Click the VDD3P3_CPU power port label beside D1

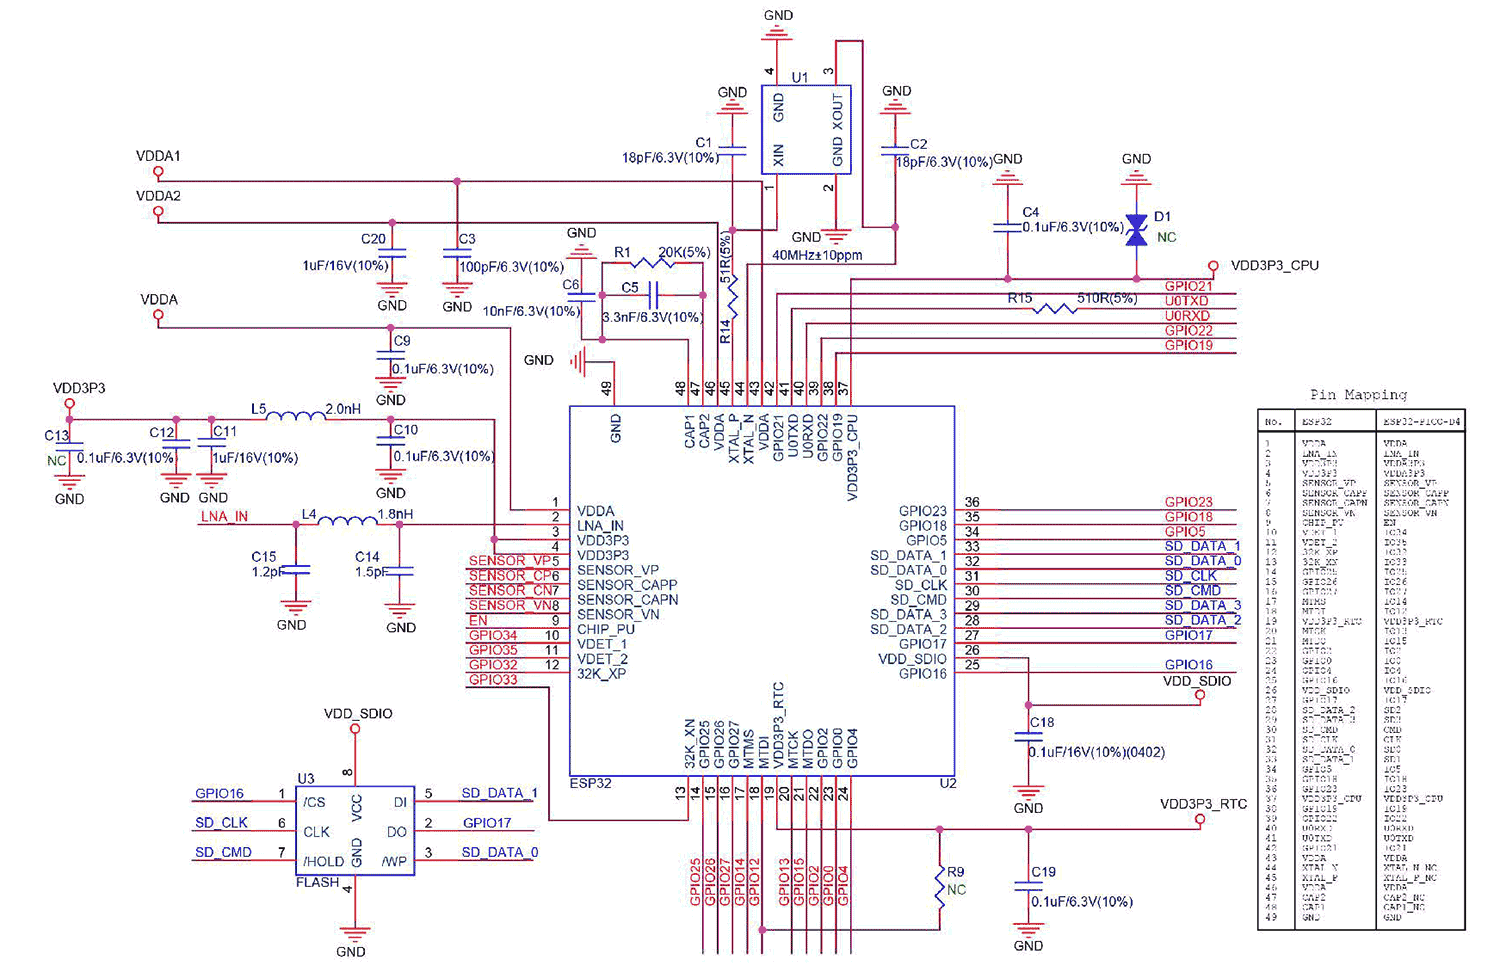1275,266
